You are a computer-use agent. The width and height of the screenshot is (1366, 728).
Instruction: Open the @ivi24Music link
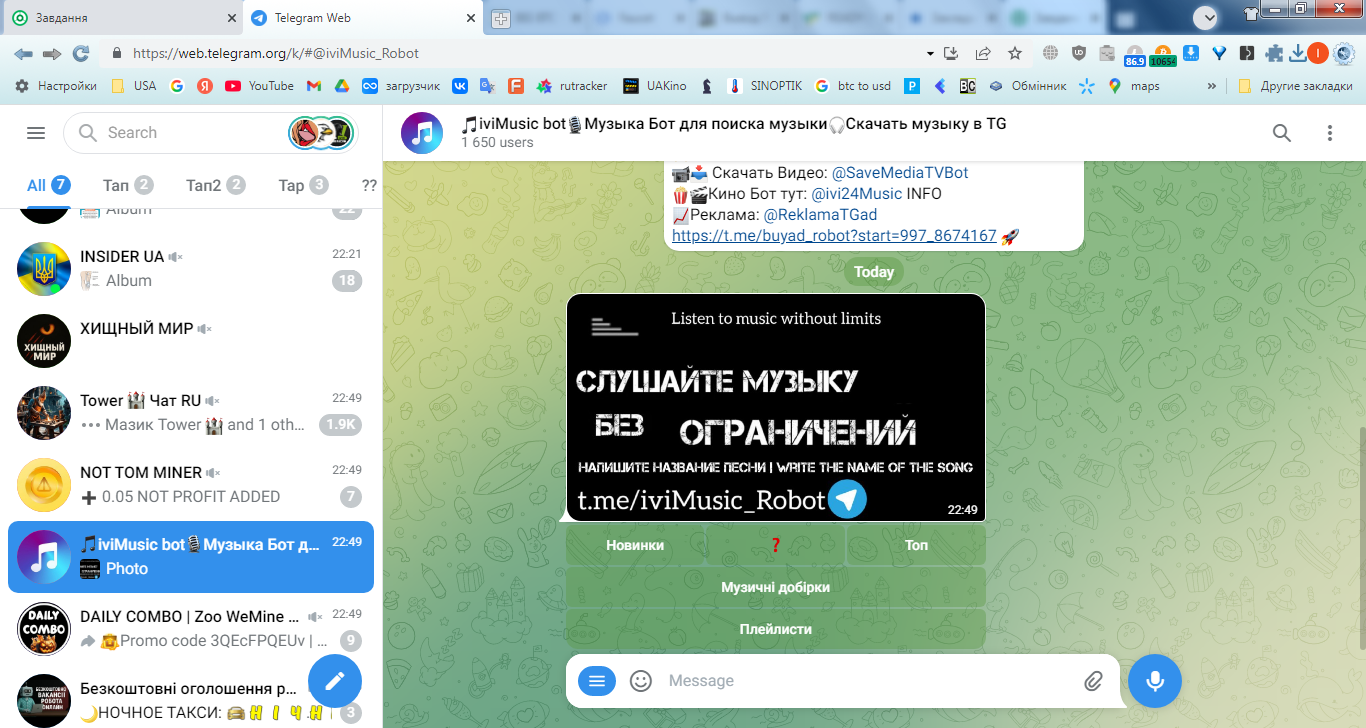[857, 193]
